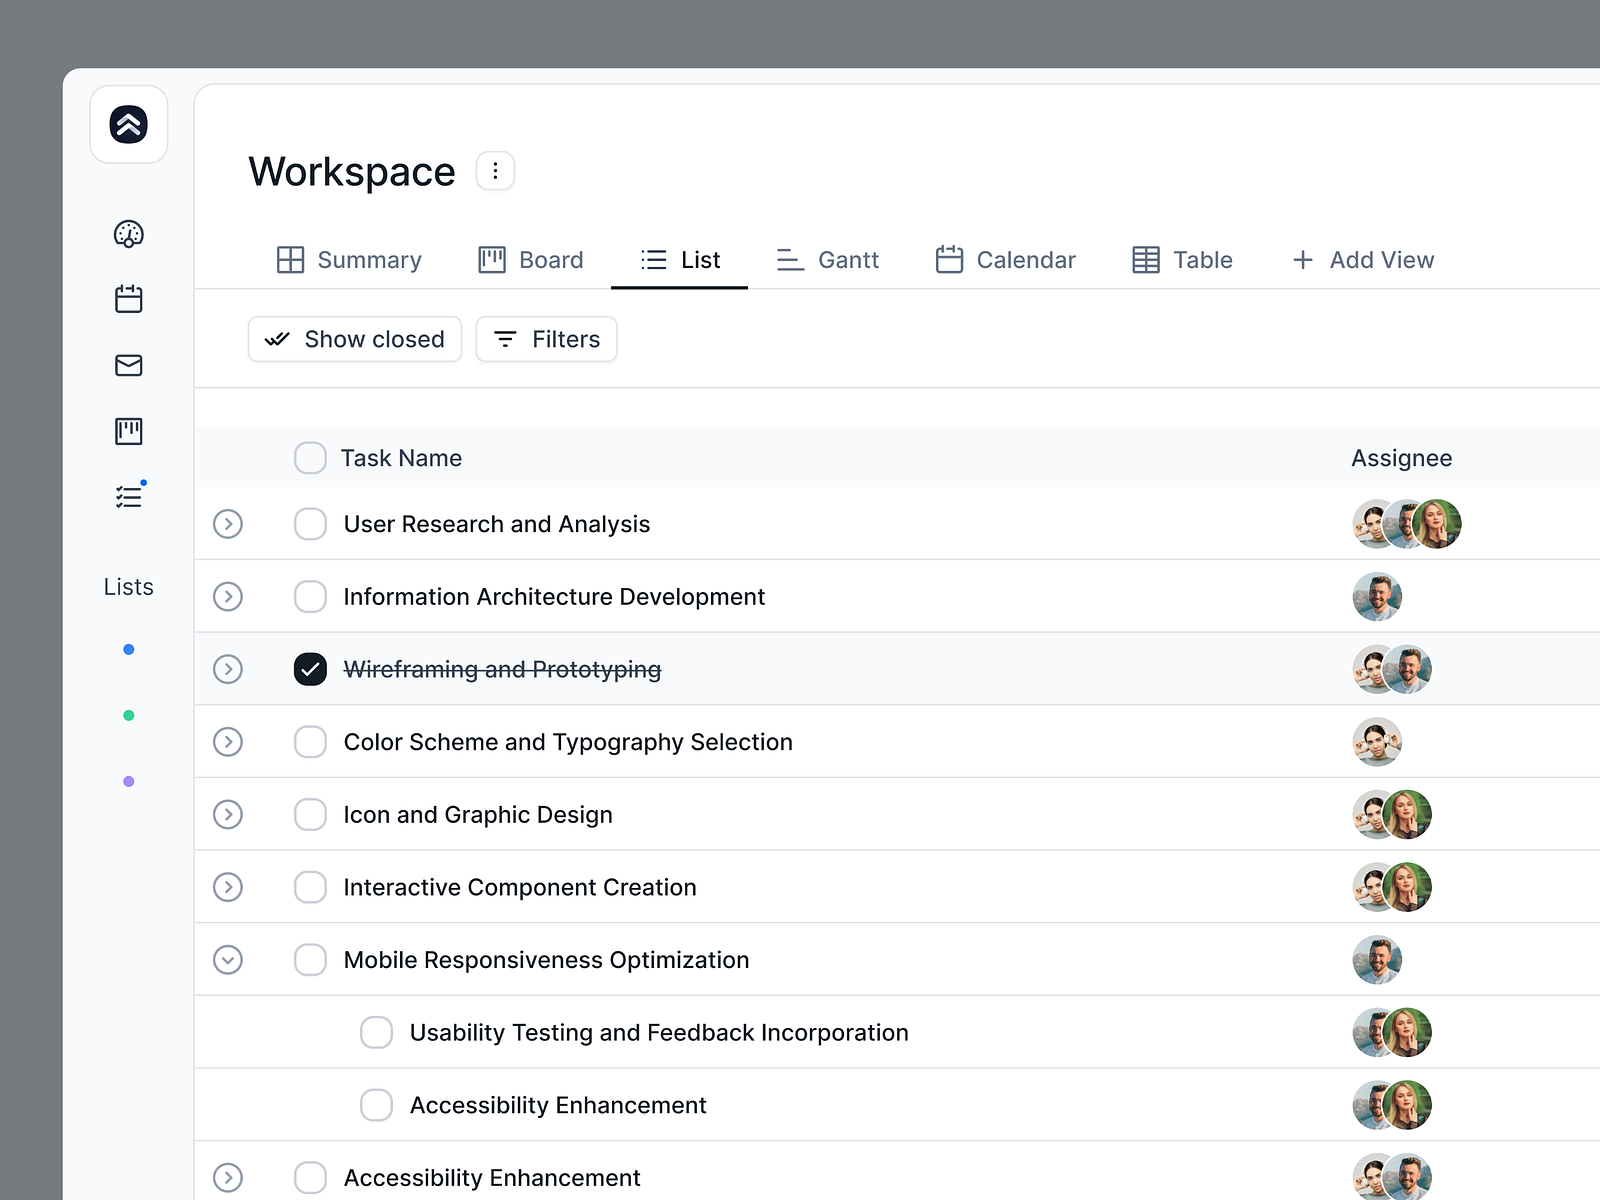This screenshot has width=1600, height=1200.
Task: Open the Summary view tab
Action: point(348,260)
